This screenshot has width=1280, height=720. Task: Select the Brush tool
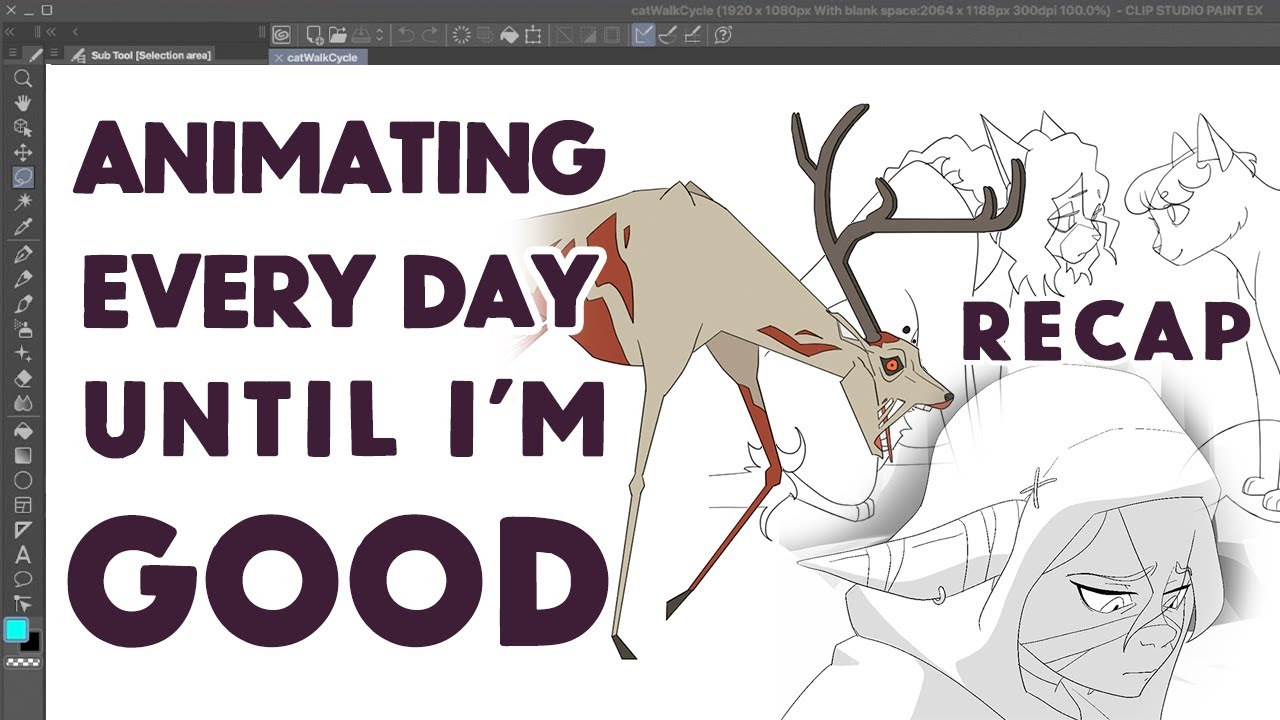22,305
